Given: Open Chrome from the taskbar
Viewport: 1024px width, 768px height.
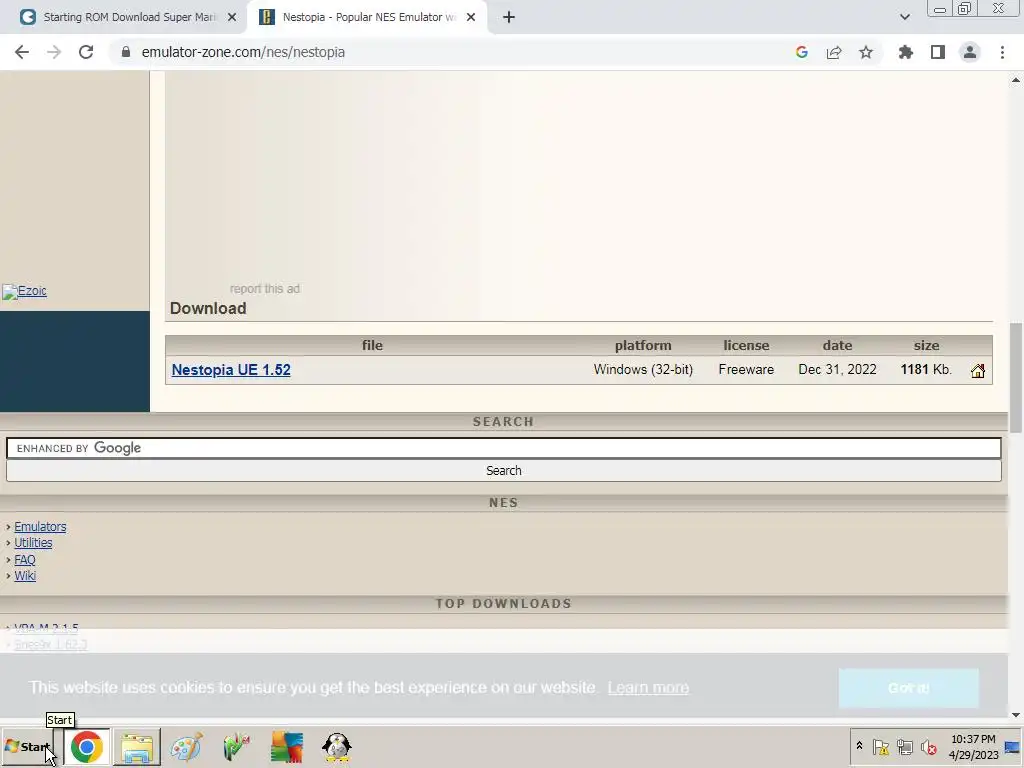Looking at the screenshot, I should click(x=86, y=746).
